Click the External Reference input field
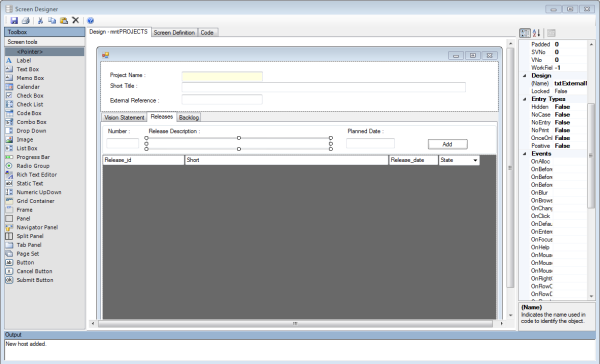The height and width of the screenshot is (364, 600). point(222,100)
